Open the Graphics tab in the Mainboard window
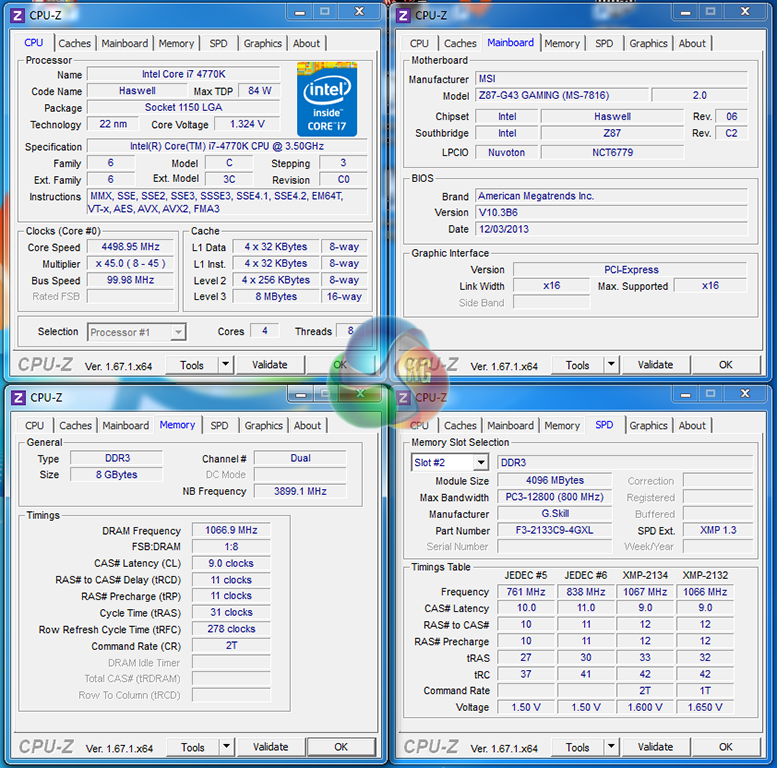This screenshot has width=777, height=768. [x=648, y=43]
